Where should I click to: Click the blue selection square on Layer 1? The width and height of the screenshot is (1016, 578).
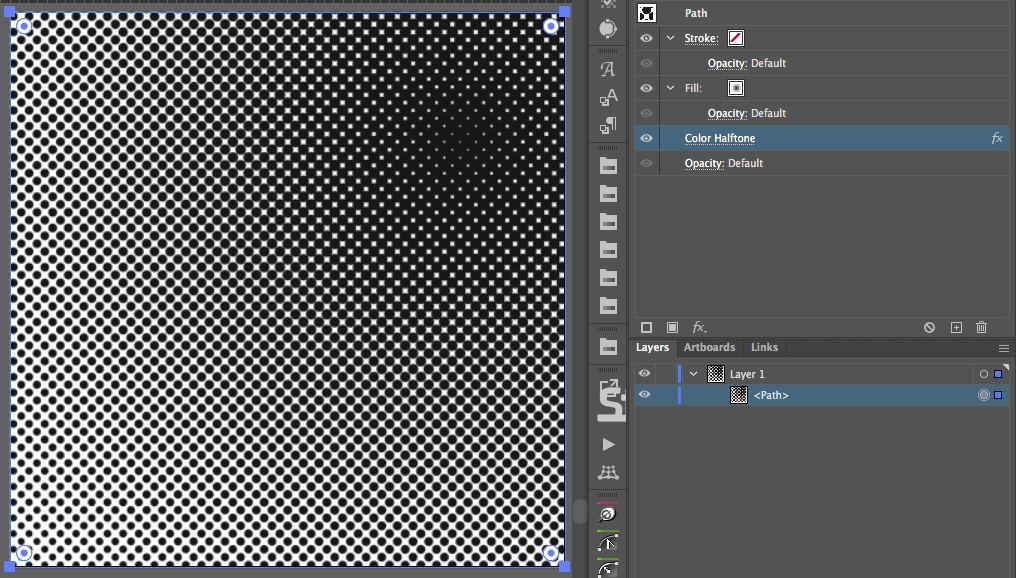coord(998,374)
